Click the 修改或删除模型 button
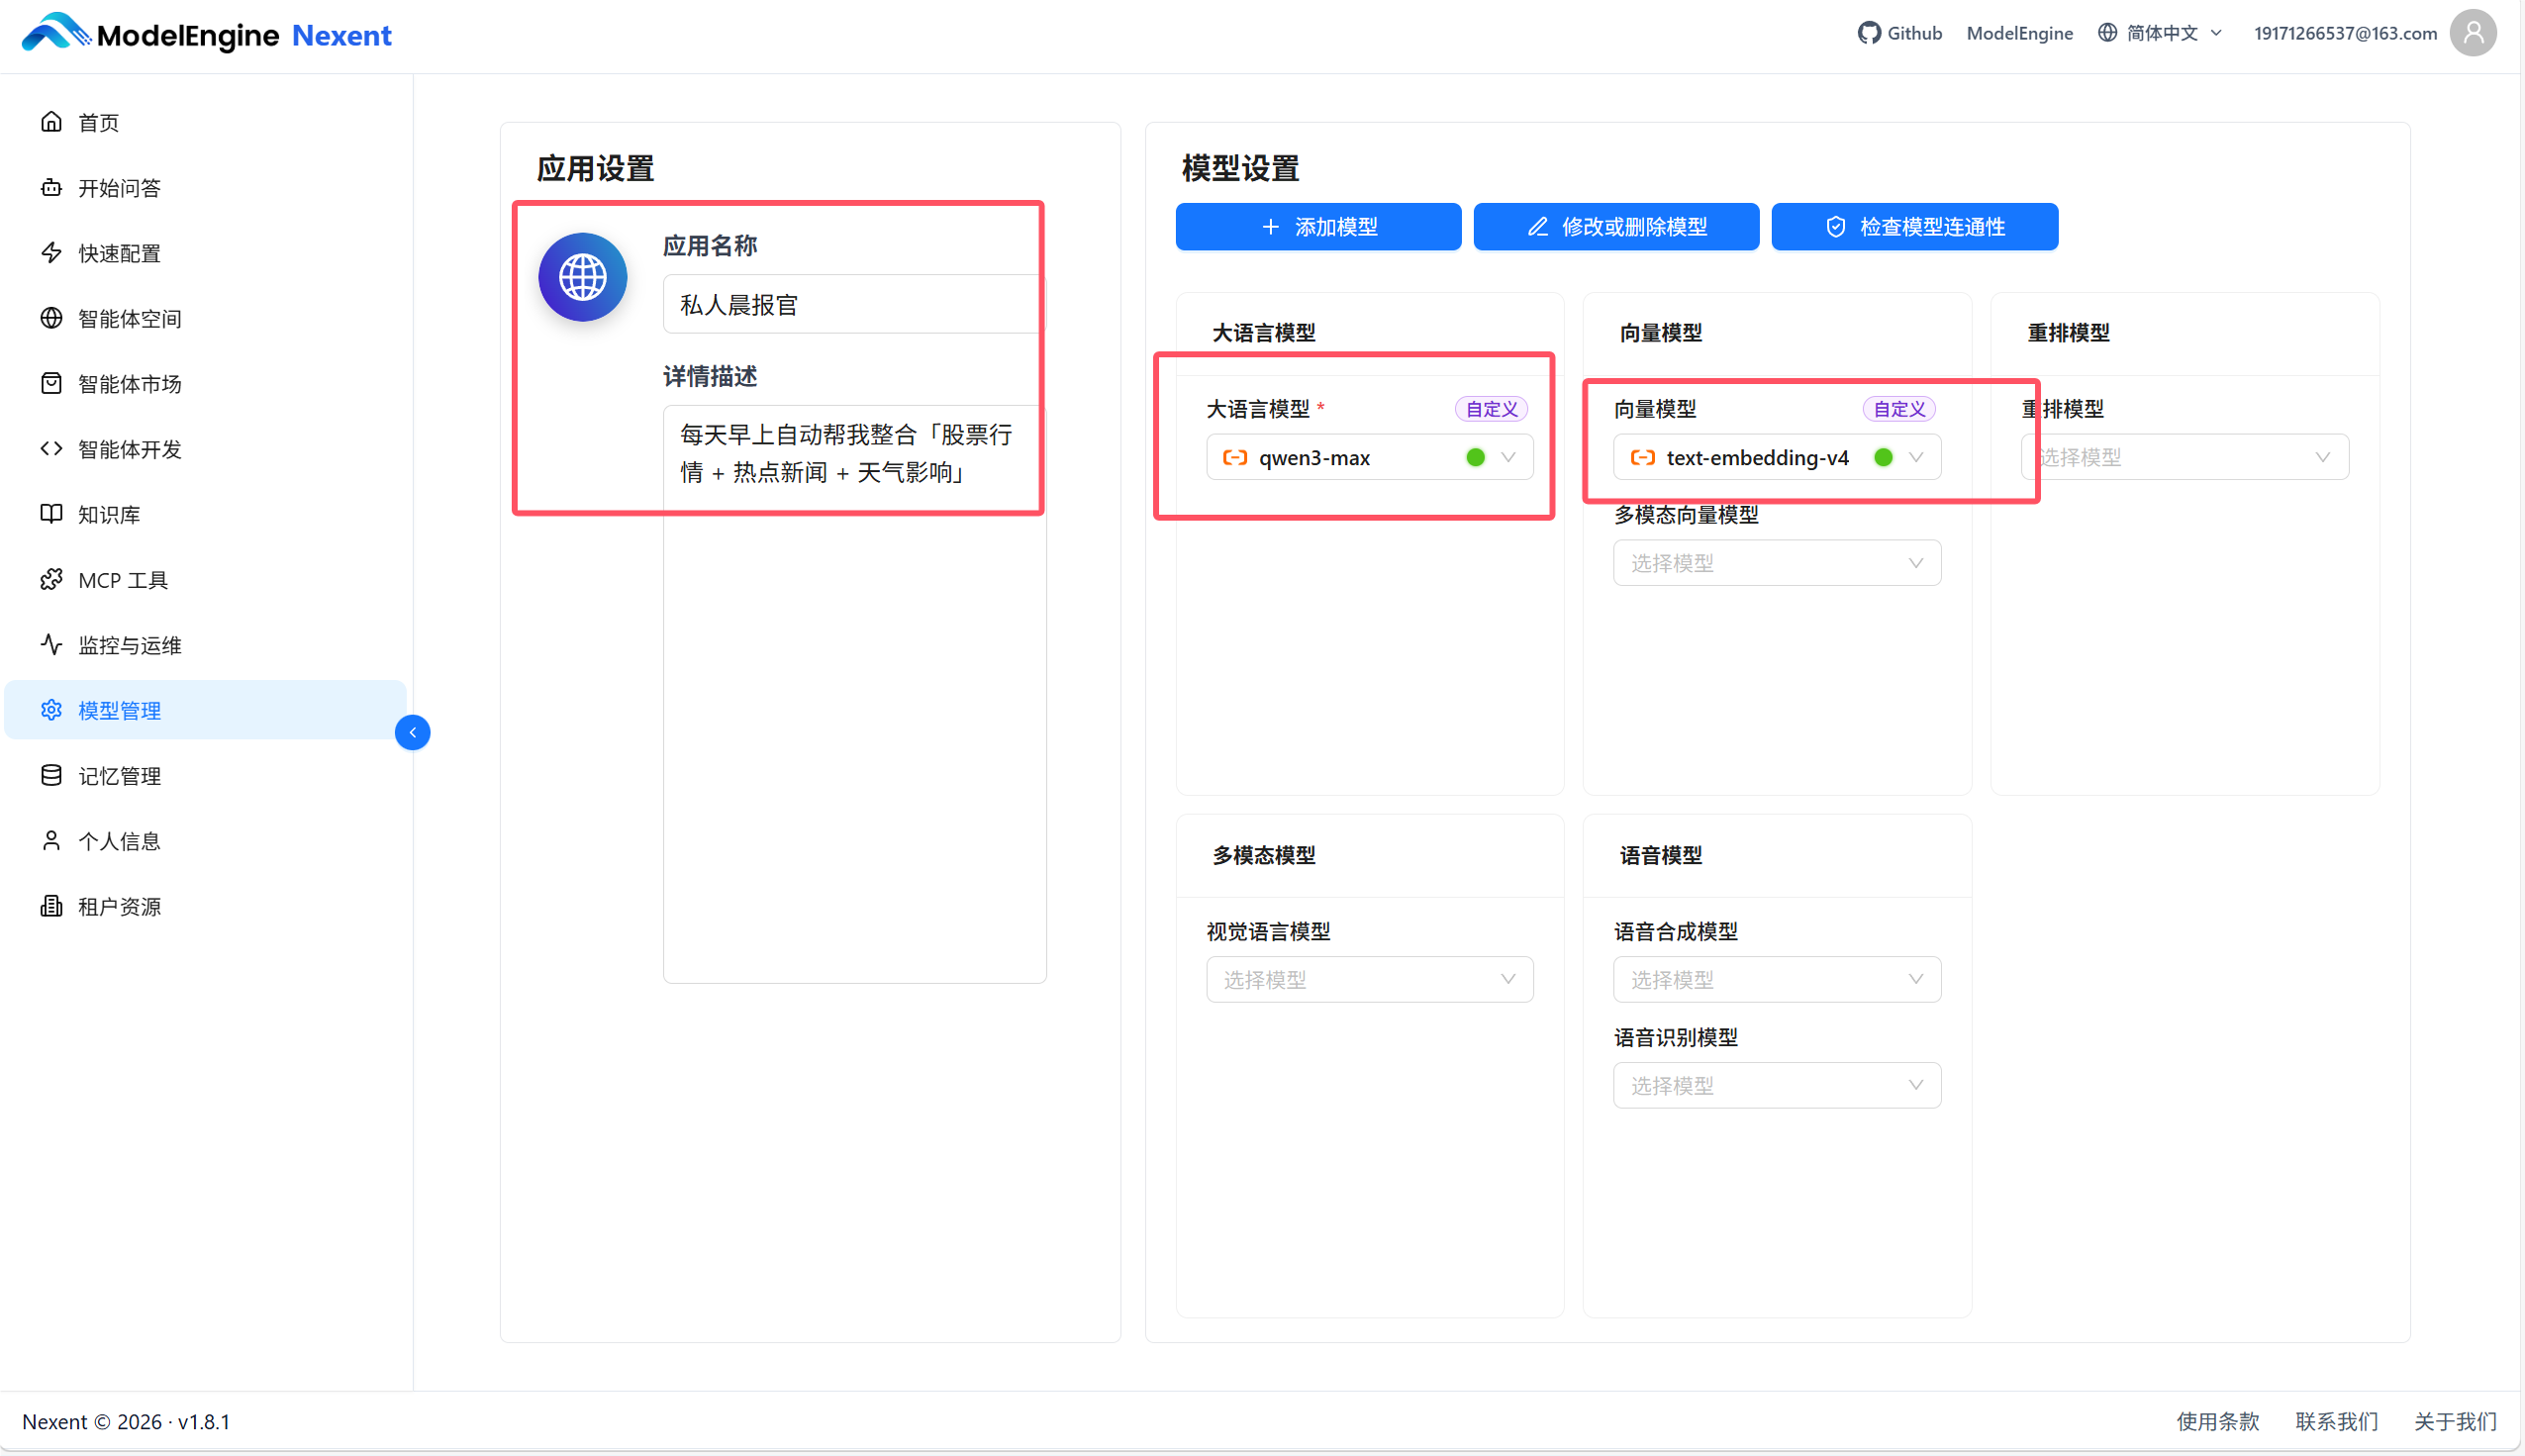This screenshot has width=2525, height=1456. click(1616, 227)
